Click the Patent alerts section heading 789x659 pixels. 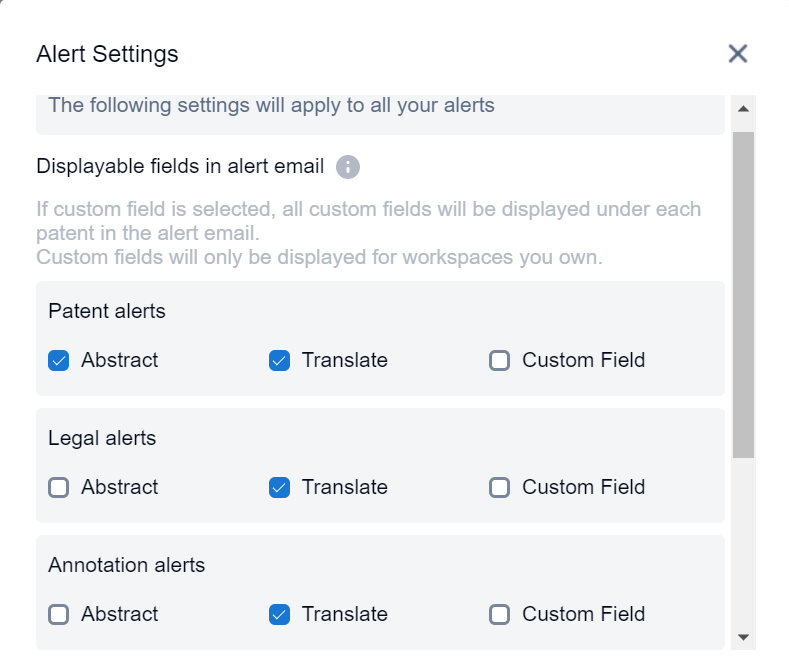click(x=107, y=311)
